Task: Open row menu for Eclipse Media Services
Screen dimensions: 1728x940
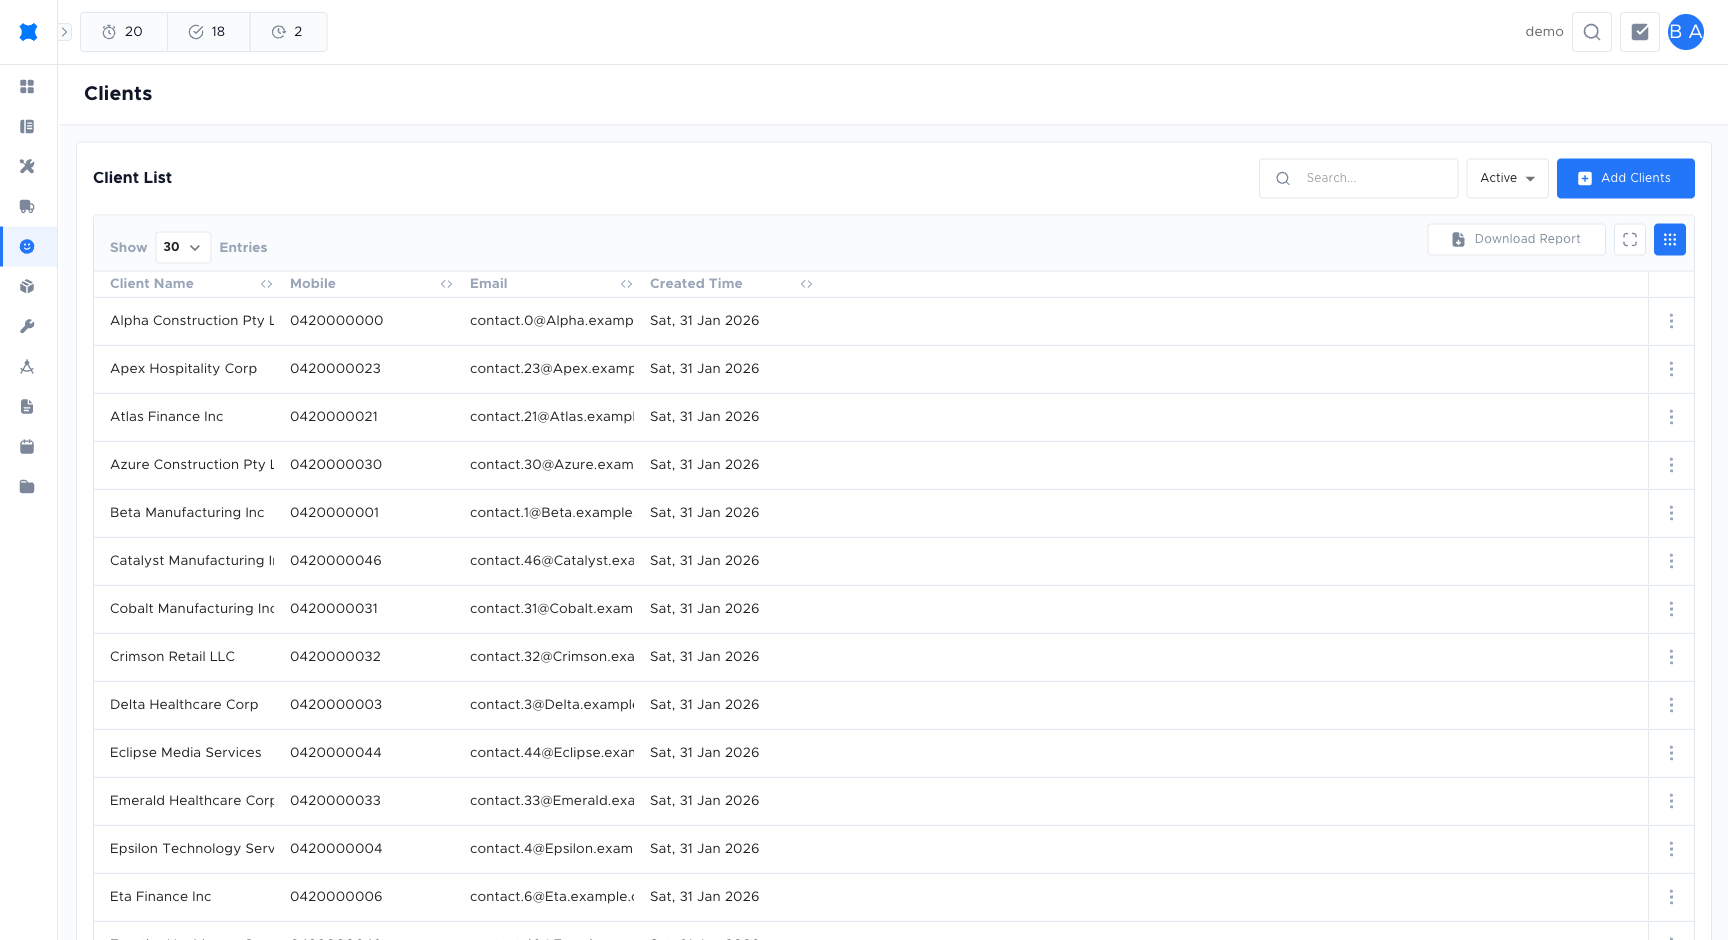Action: click(x=1671, y=753)
